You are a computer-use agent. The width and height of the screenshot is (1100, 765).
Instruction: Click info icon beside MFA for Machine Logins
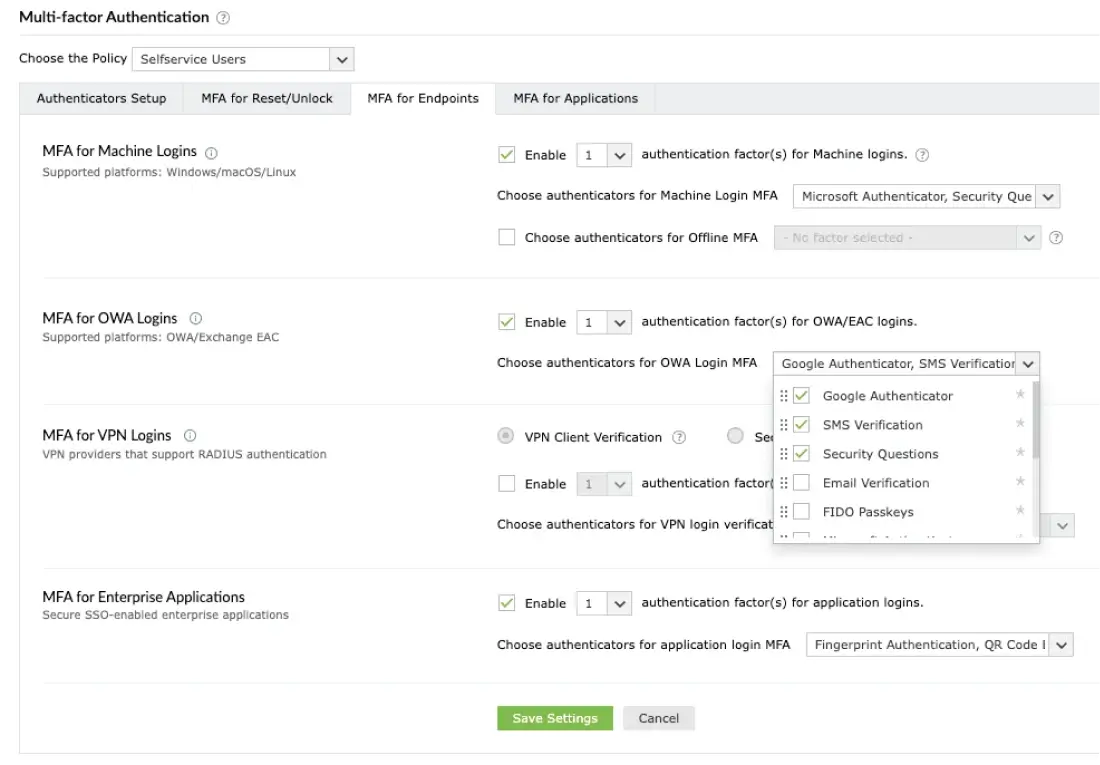(x=211, y=153)
